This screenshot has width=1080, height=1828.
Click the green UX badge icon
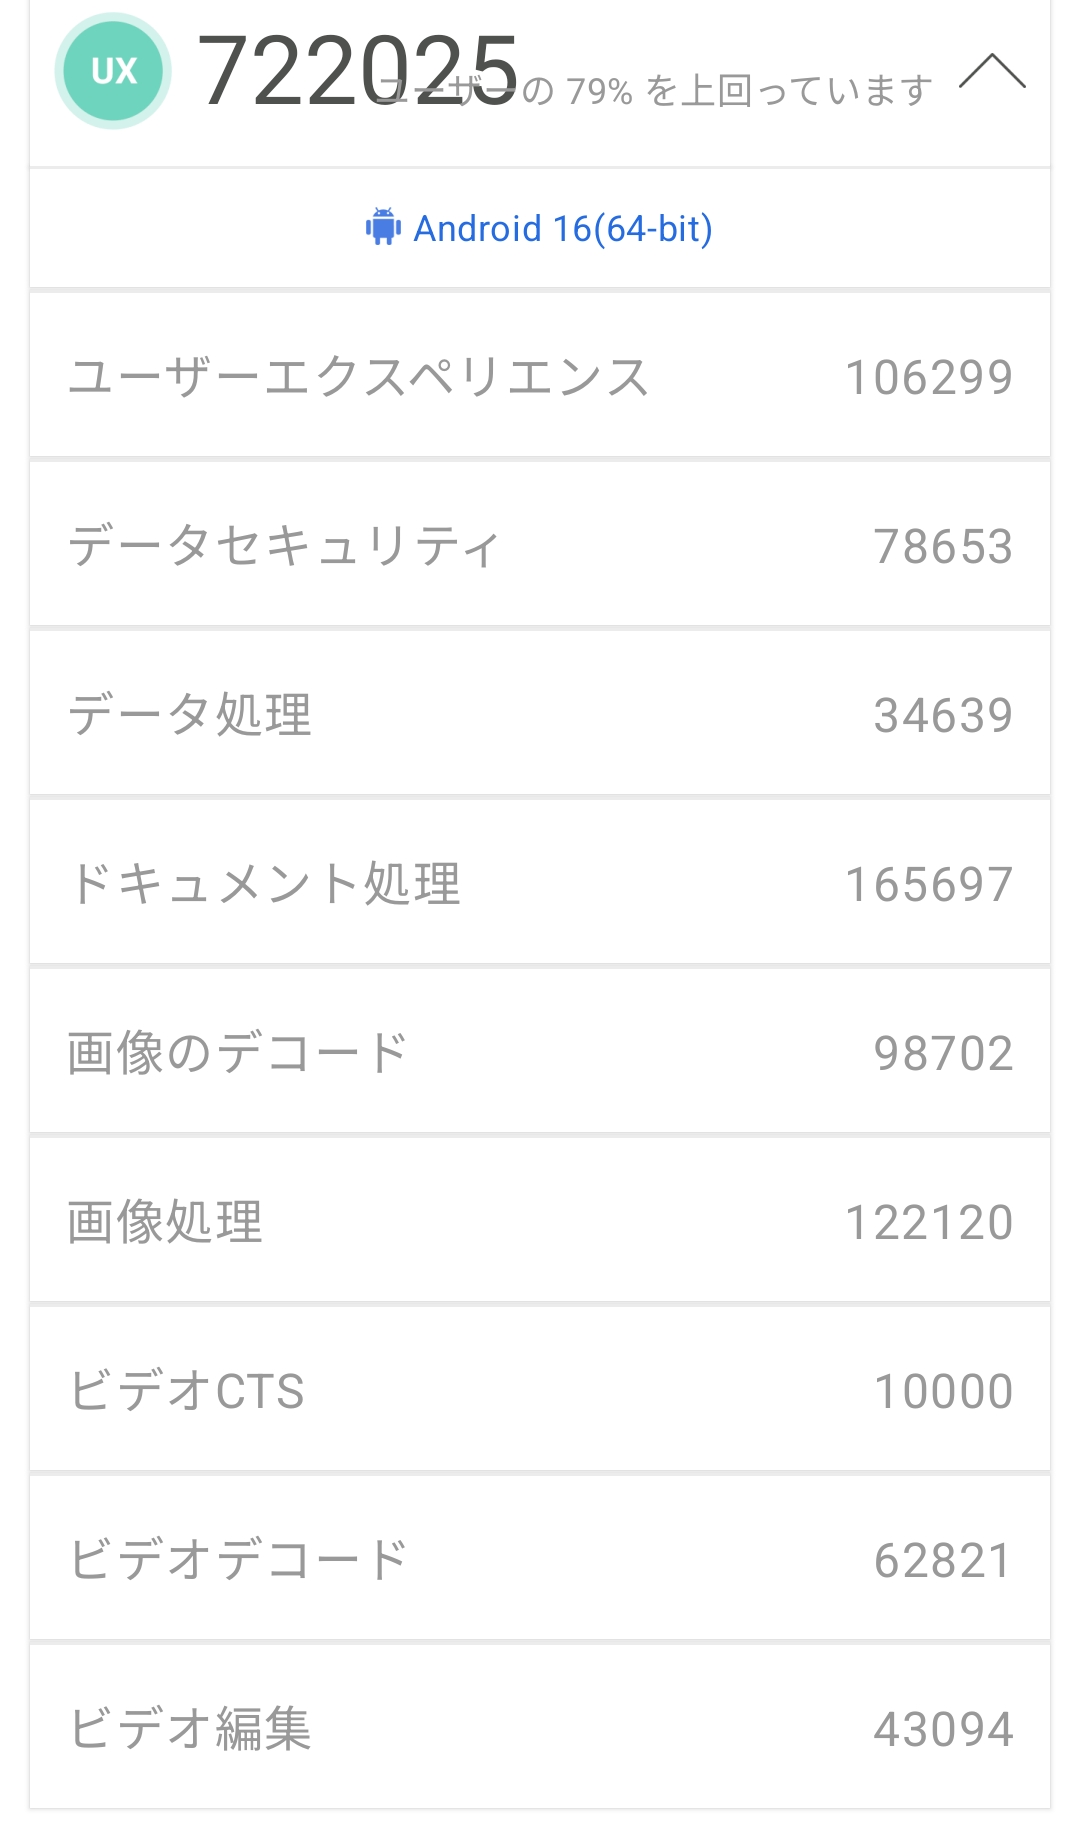(x=113, y=71)
